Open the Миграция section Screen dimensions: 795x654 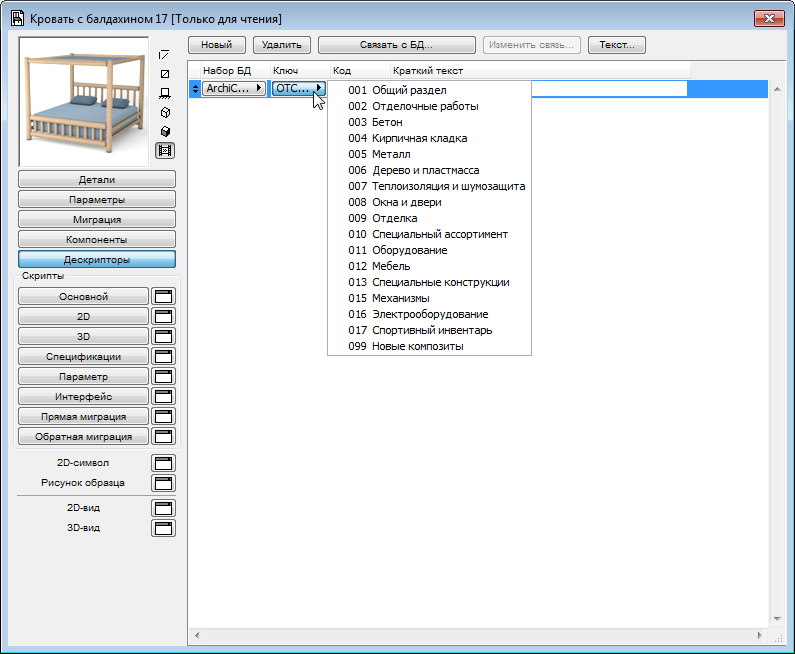pyautogui.click(x=97, y=220)
